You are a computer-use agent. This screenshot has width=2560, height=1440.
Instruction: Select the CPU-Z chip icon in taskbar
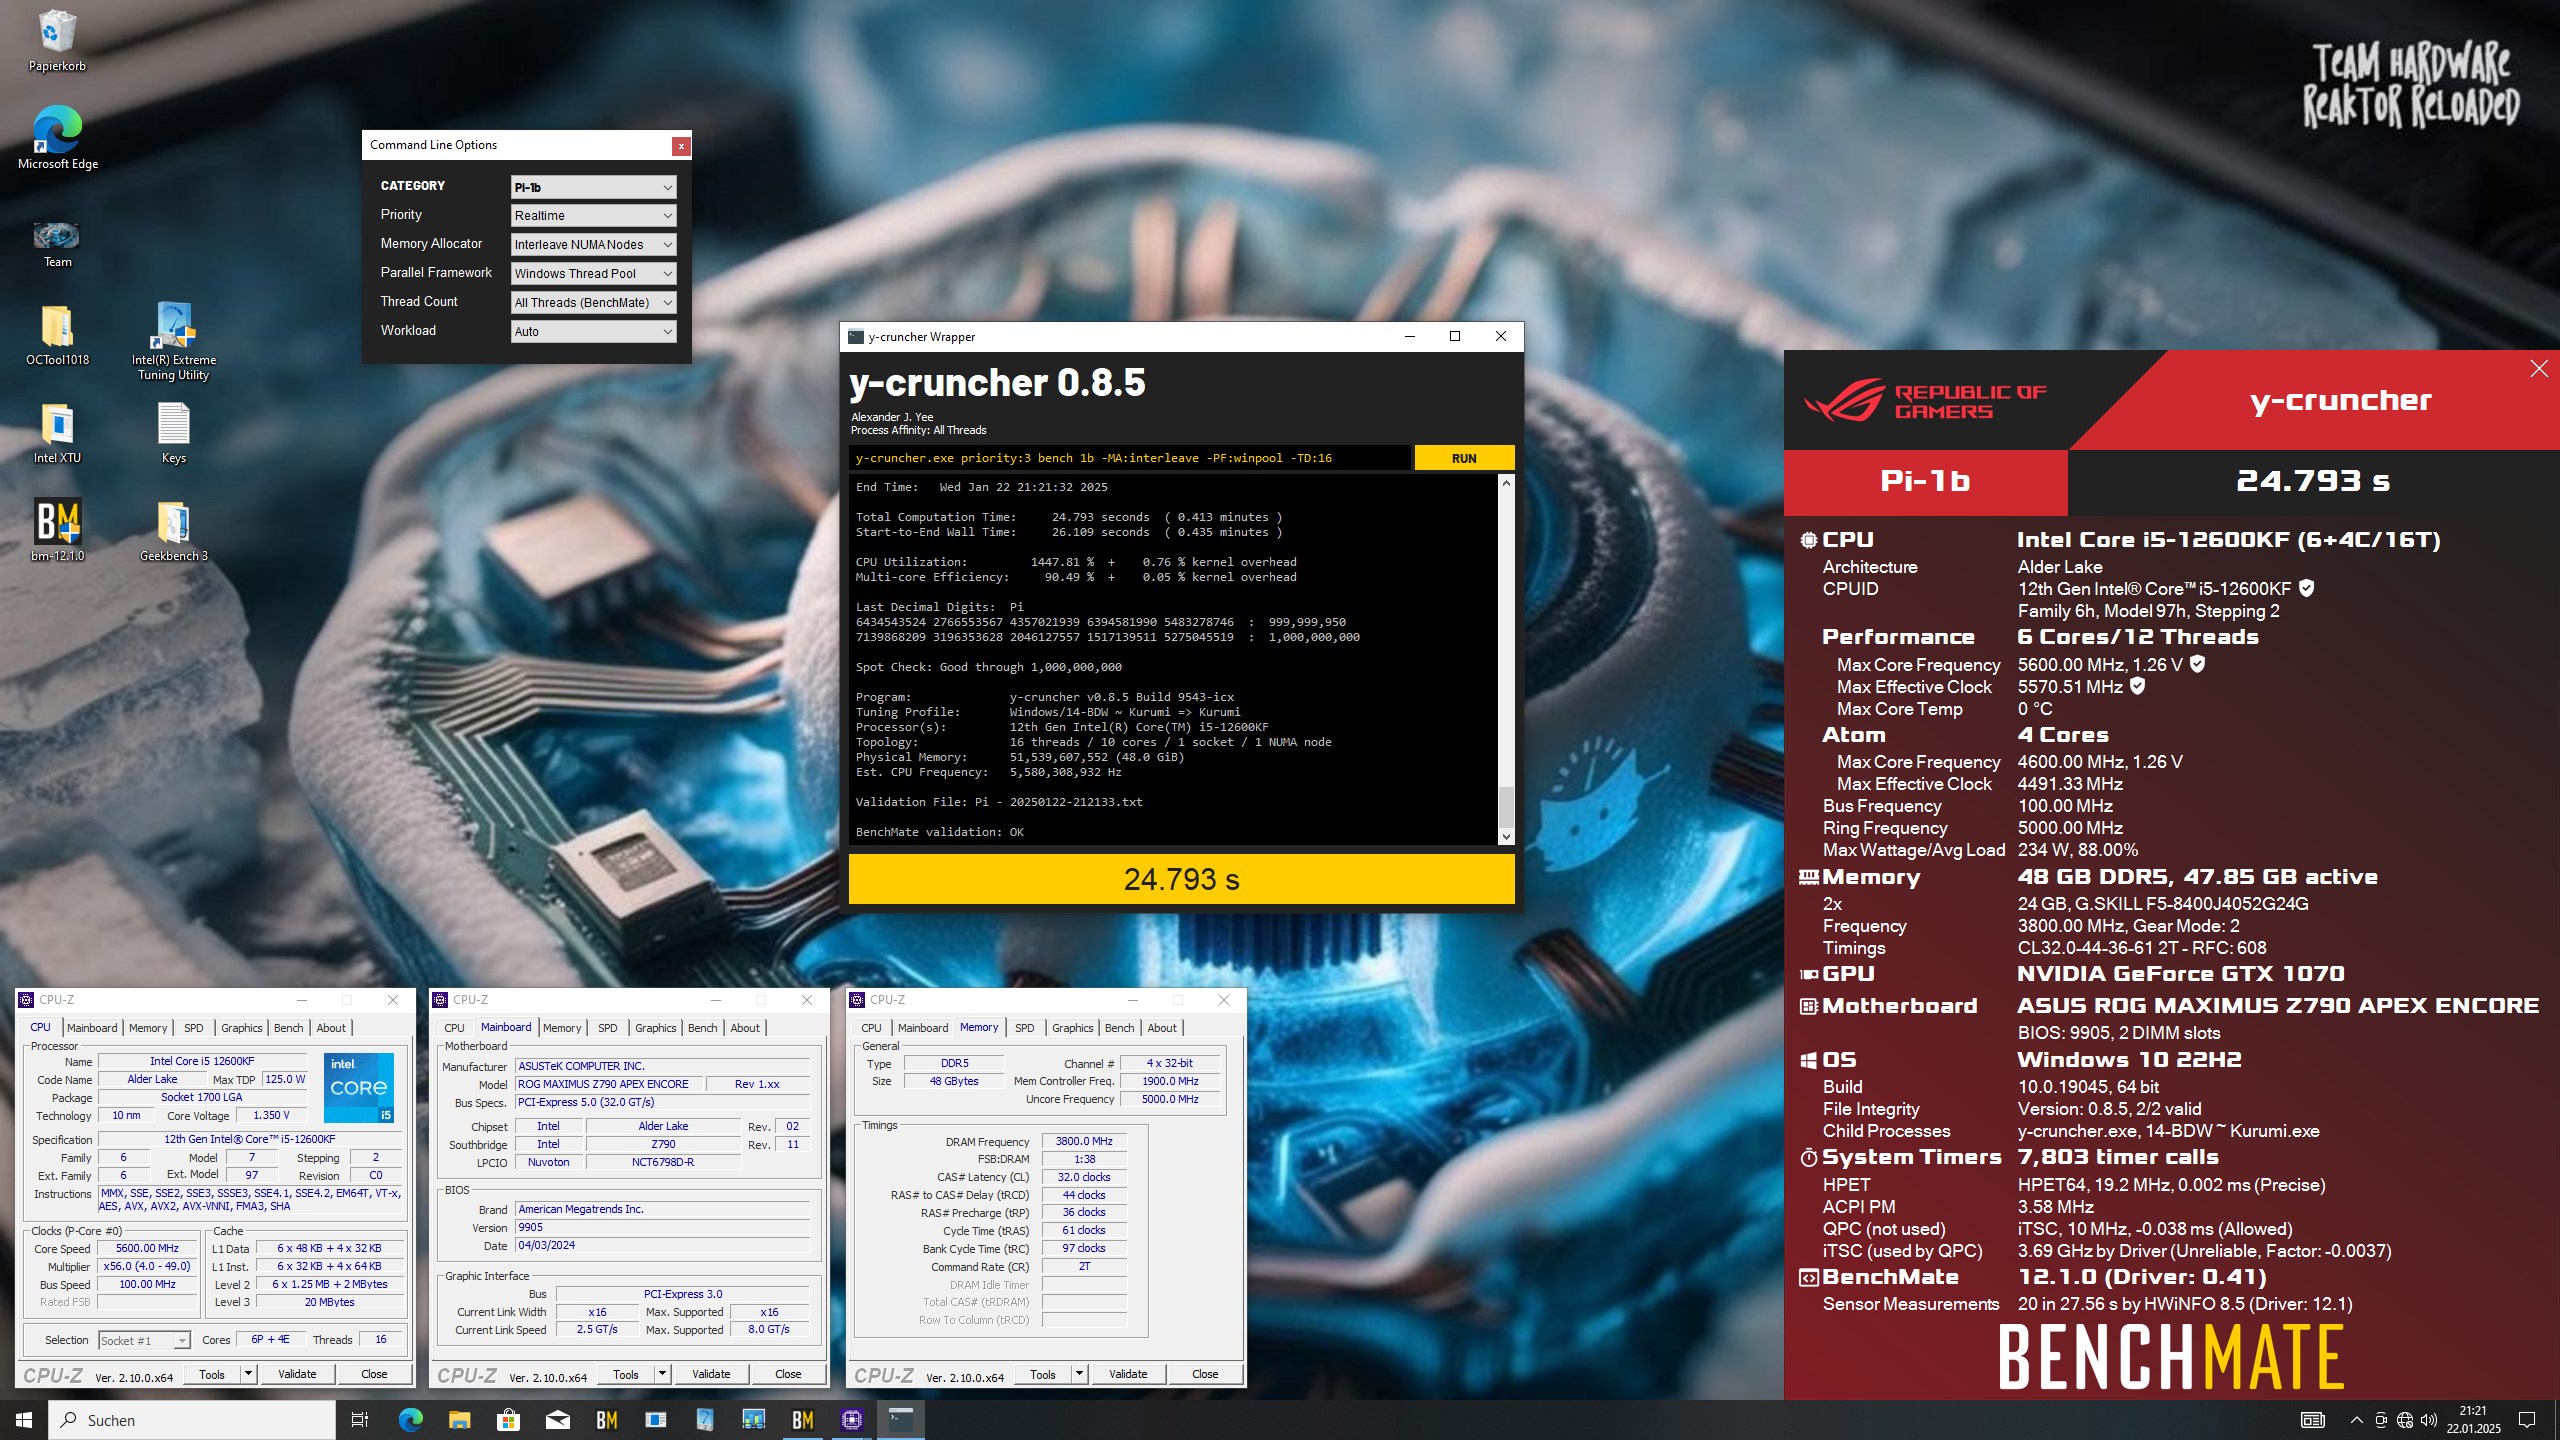pos(852,1420)
